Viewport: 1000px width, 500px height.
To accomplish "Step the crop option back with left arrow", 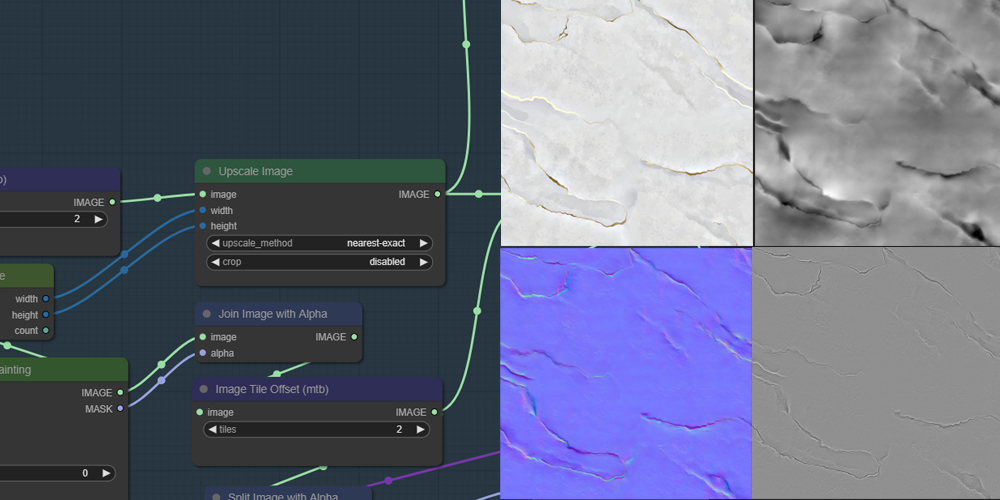I will coord(215,262).
